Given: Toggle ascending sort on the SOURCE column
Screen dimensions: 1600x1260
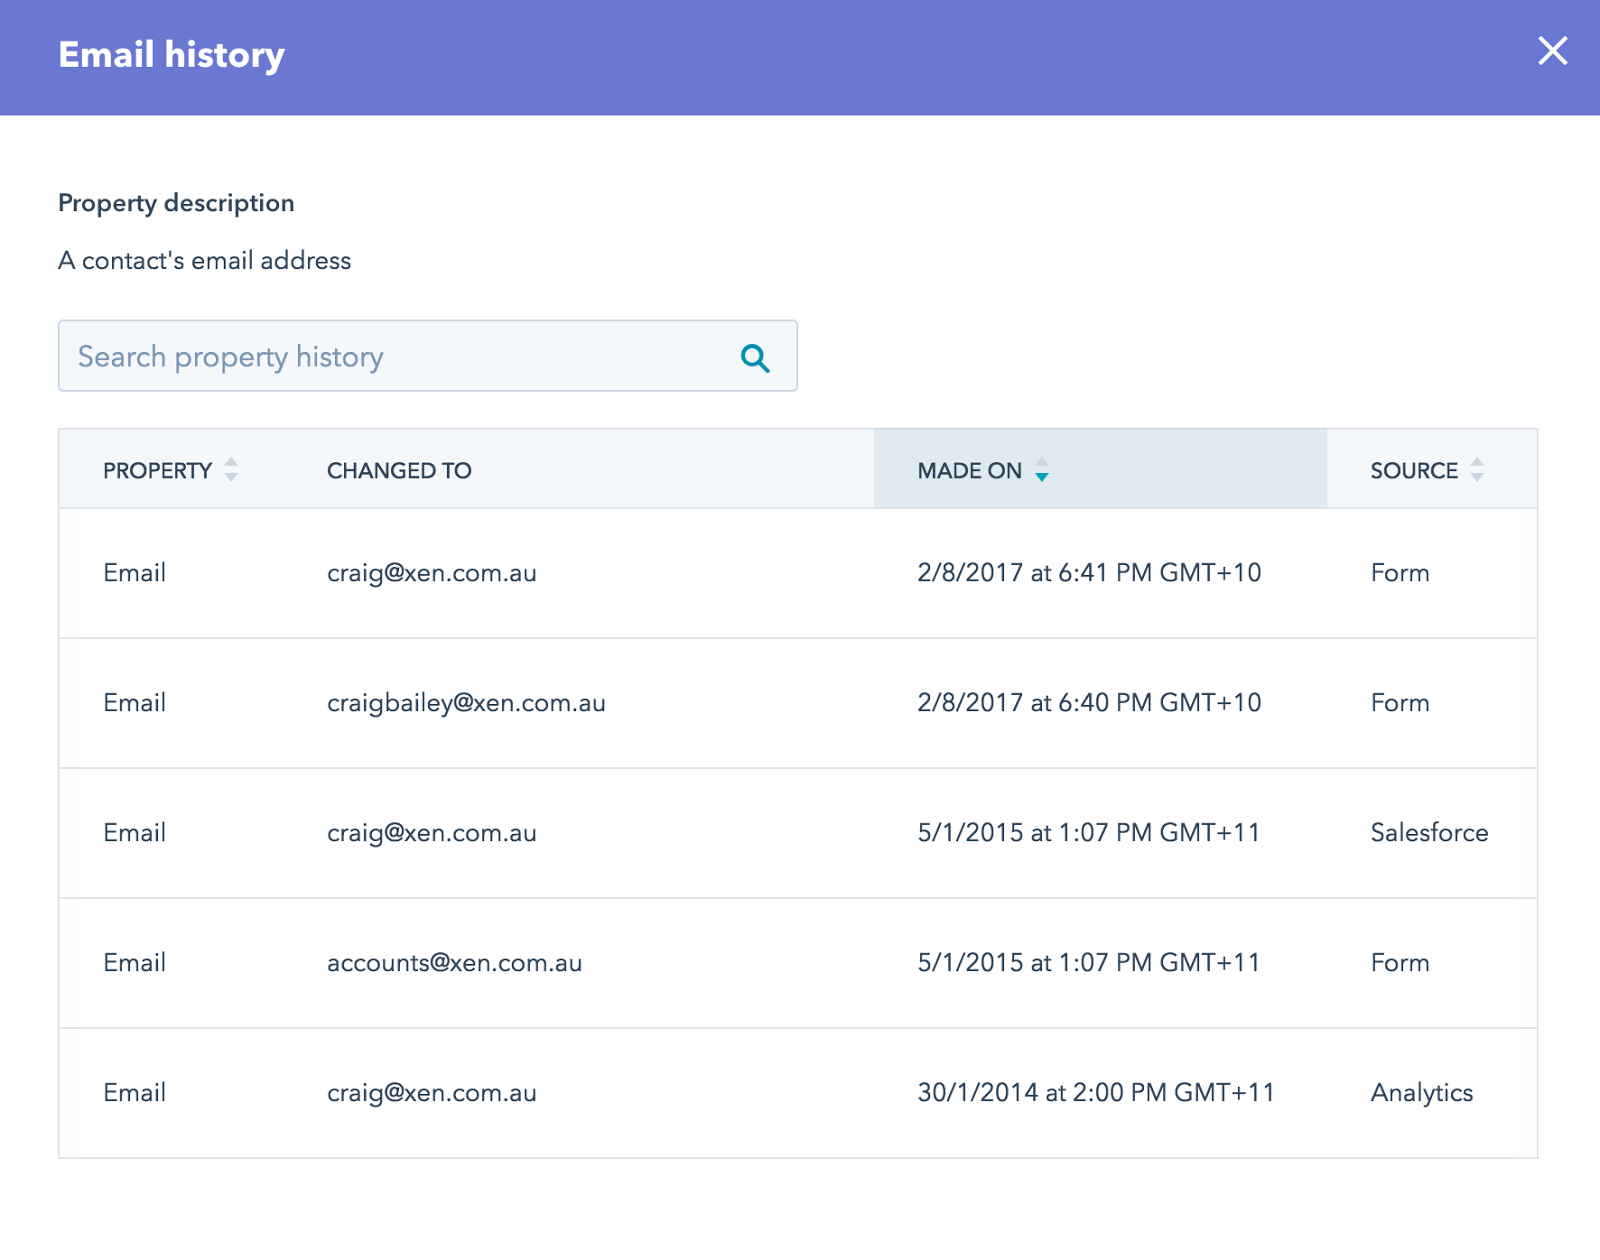Looking at the screenshot, I should pos(1478,463).
